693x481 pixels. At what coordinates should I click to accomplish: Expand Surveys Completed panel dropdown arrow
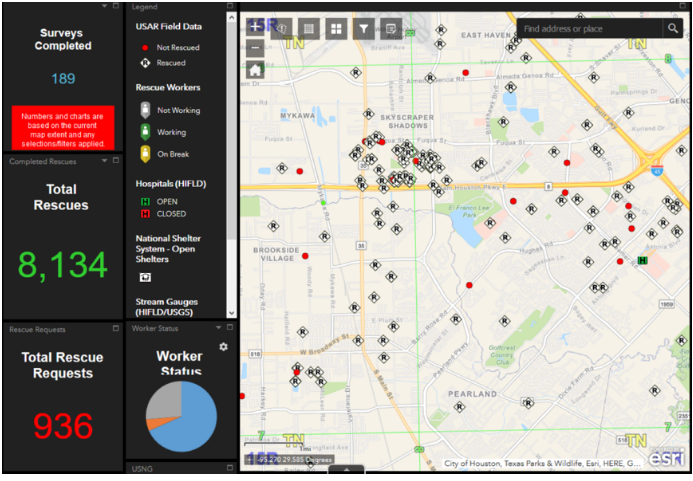click(103, 6)
